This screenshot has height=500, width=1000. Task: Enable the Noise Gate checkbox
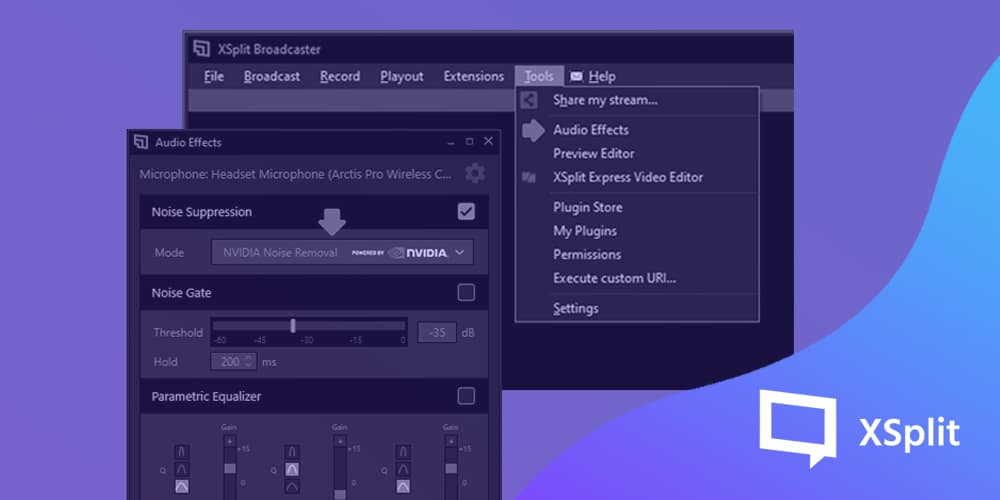tap(466, 293)
